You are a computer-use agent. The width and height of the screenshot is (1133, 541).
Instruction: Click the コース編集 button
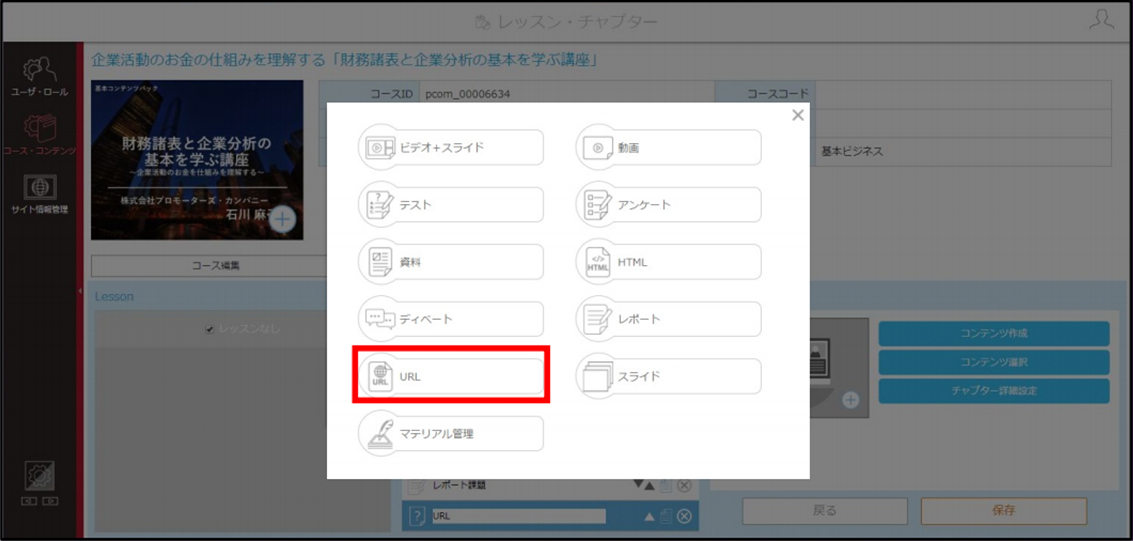tap(216, 265)
